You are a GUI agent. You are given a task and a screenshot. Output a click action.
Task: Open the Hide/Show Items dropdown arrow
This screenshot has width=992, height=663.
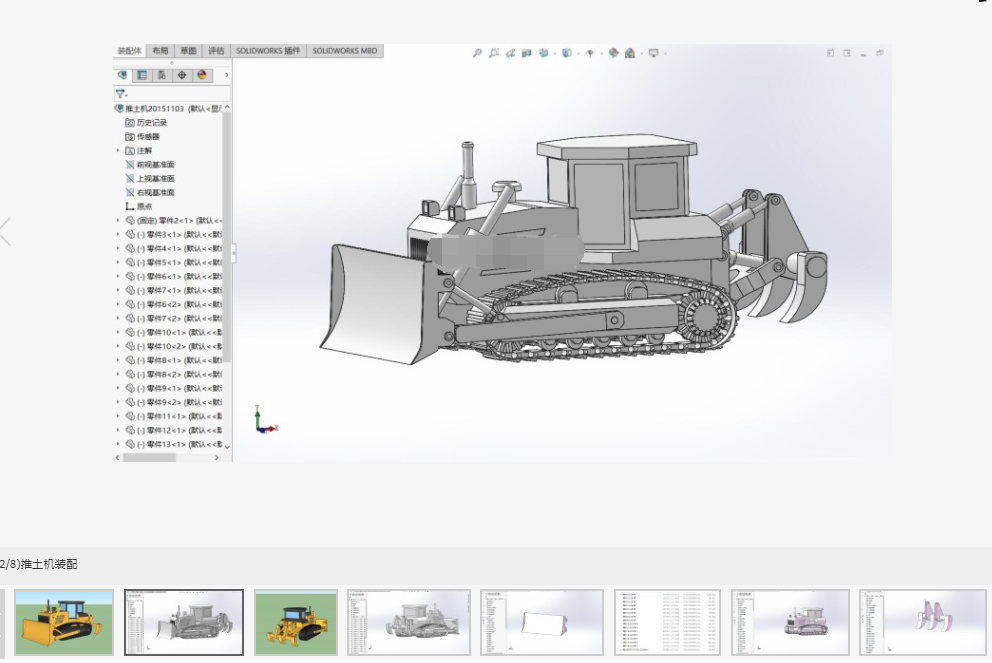click(601, 54)
